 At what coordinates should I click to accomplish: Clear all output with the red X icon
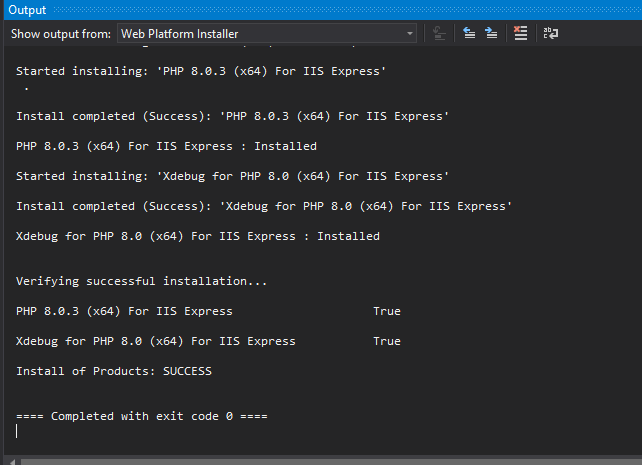520,33
